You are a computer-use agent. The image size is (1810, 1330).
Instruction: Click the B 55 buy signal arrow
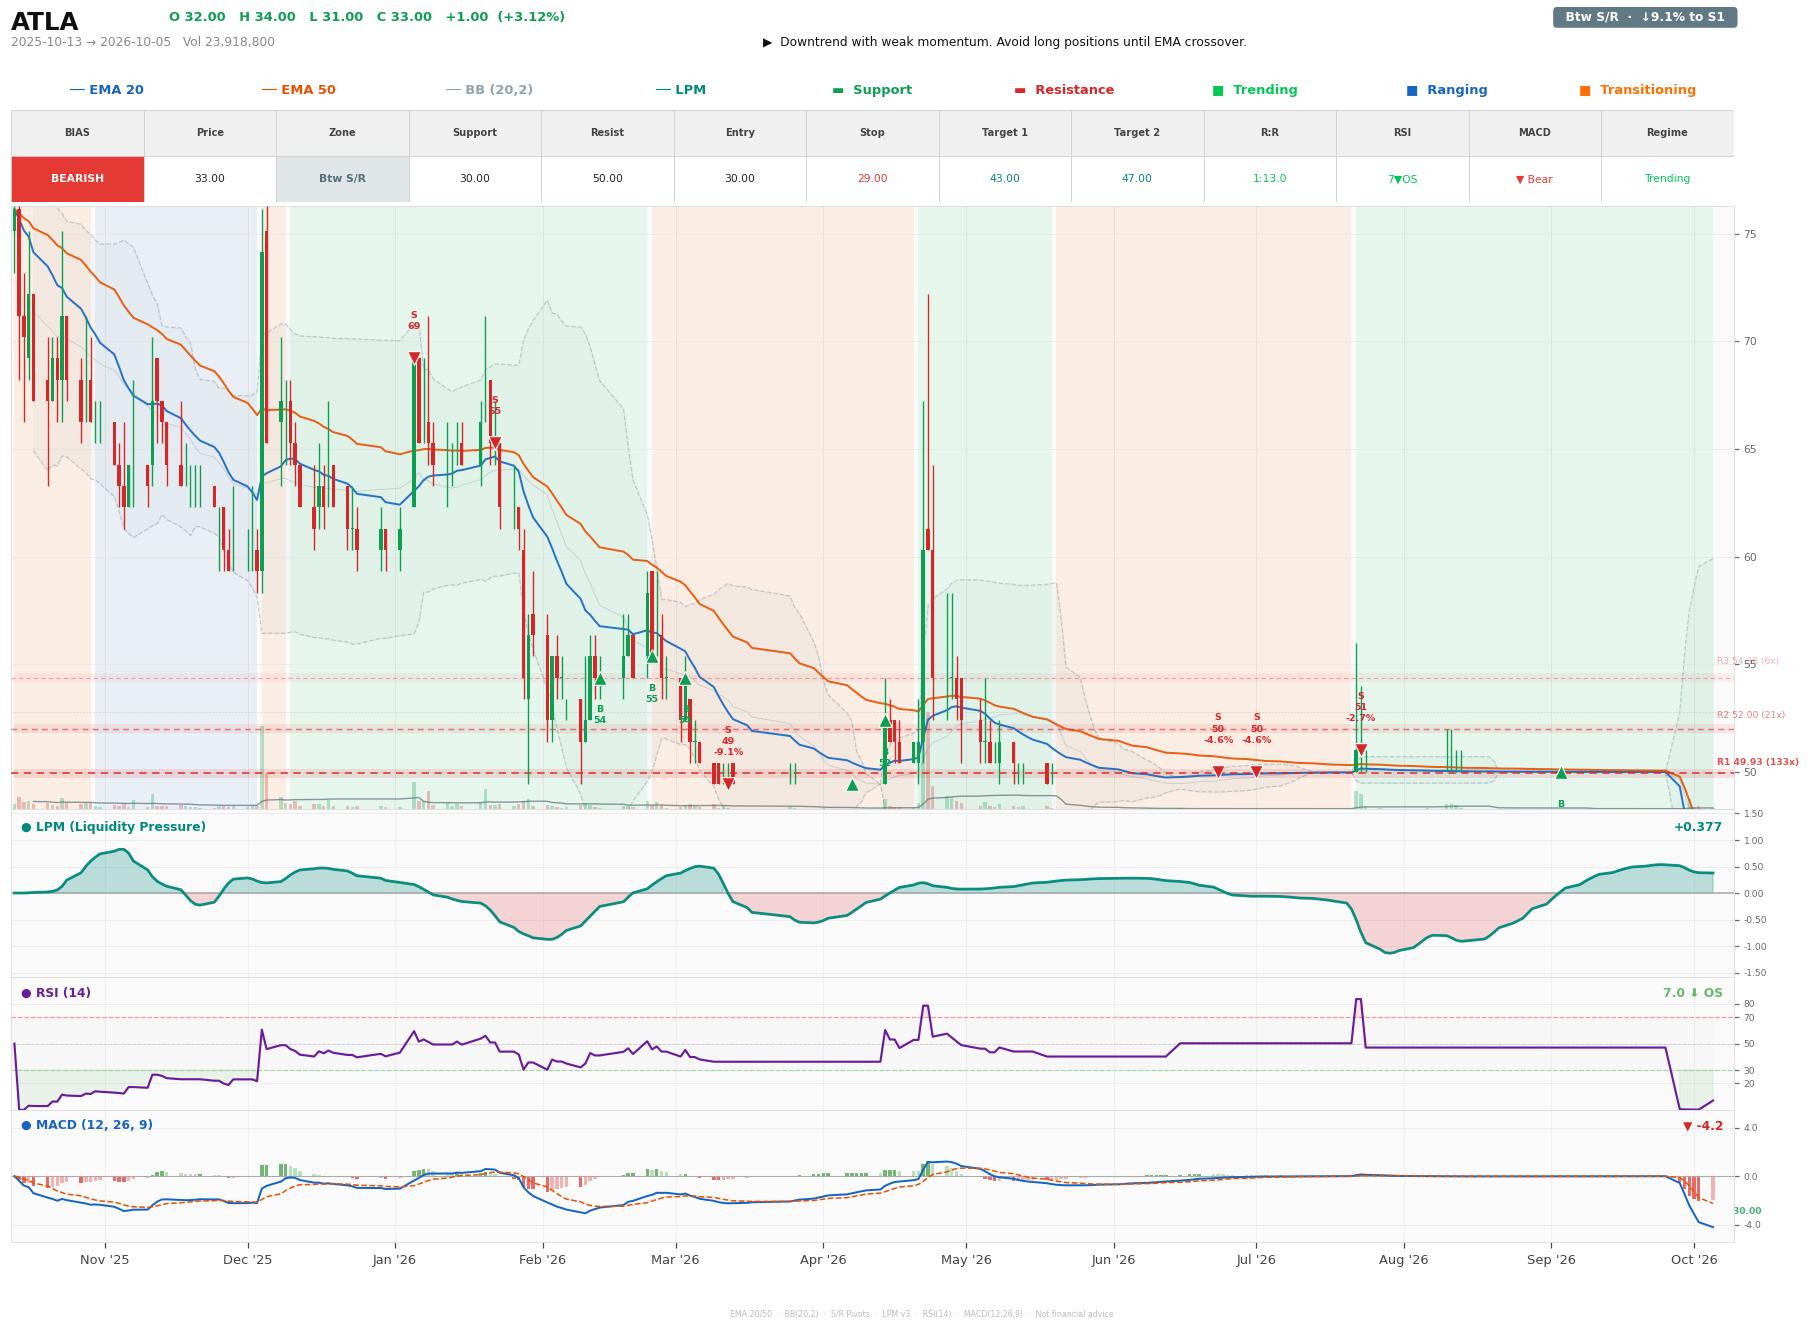click(x=652, y=657)
